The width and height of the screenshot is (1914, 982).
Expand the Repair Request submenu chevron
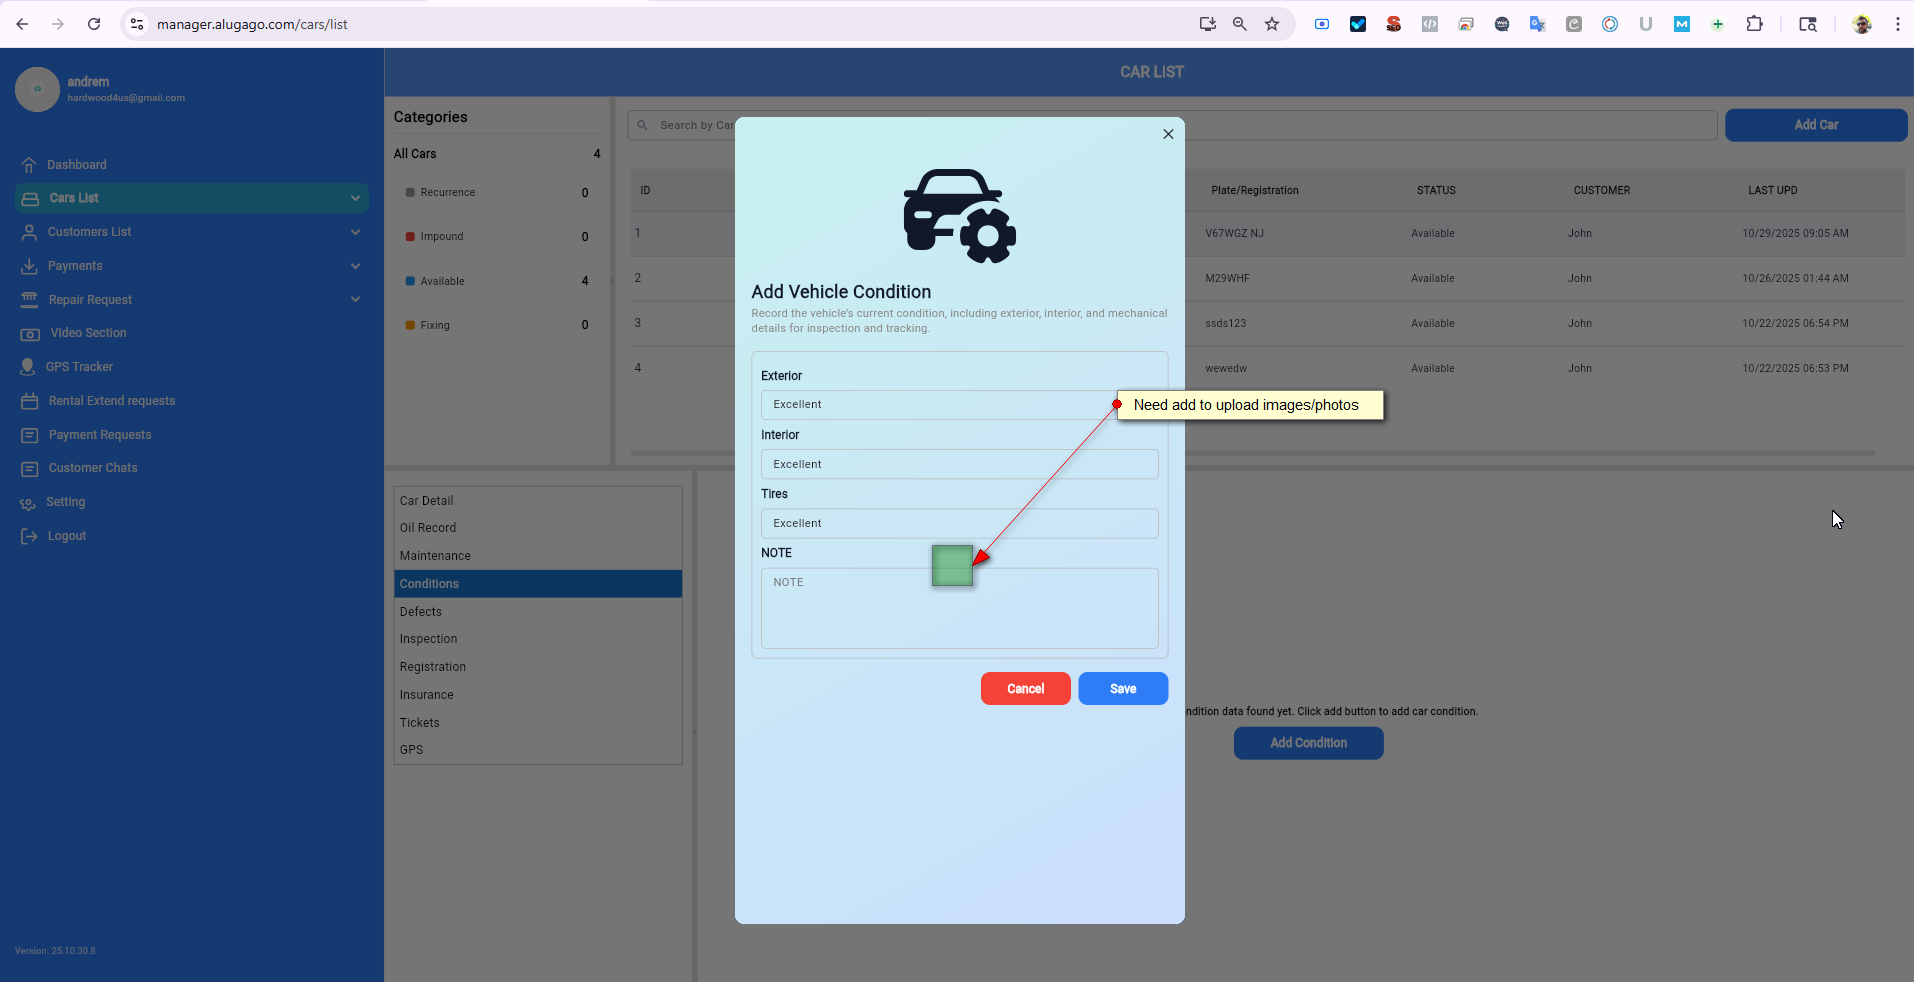click(x=355, y=300)
